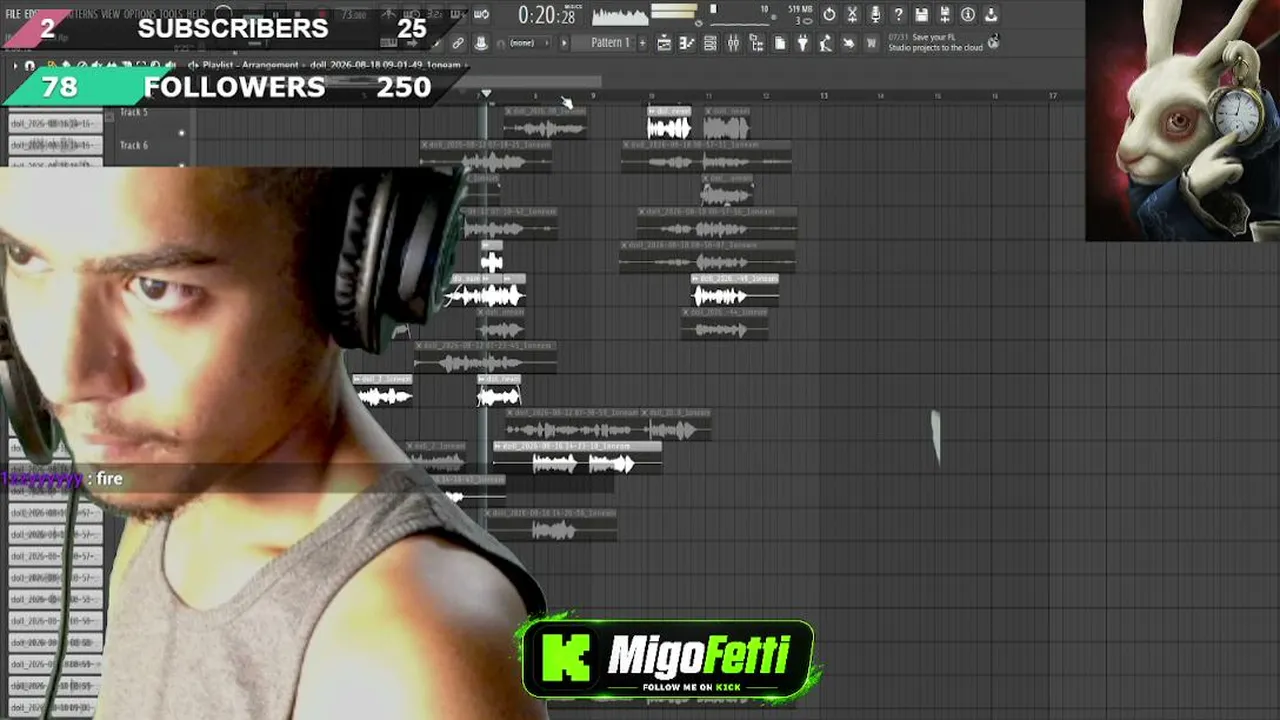Image resolution: width=1280 pixels, height=720 pixels.
Task: Open the playlist view icon
Action: pyautogui.click(x=664, y=43)
